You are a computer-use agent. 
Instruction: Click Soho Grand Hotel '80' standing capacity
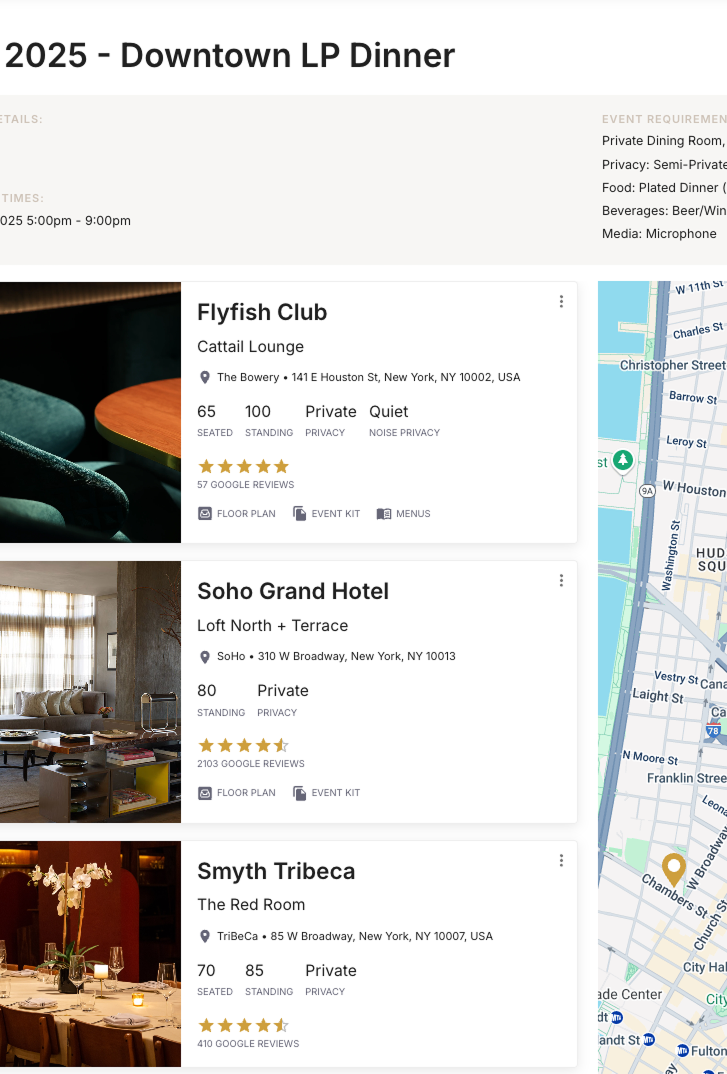pyautogui.click(x=207, y=690)
